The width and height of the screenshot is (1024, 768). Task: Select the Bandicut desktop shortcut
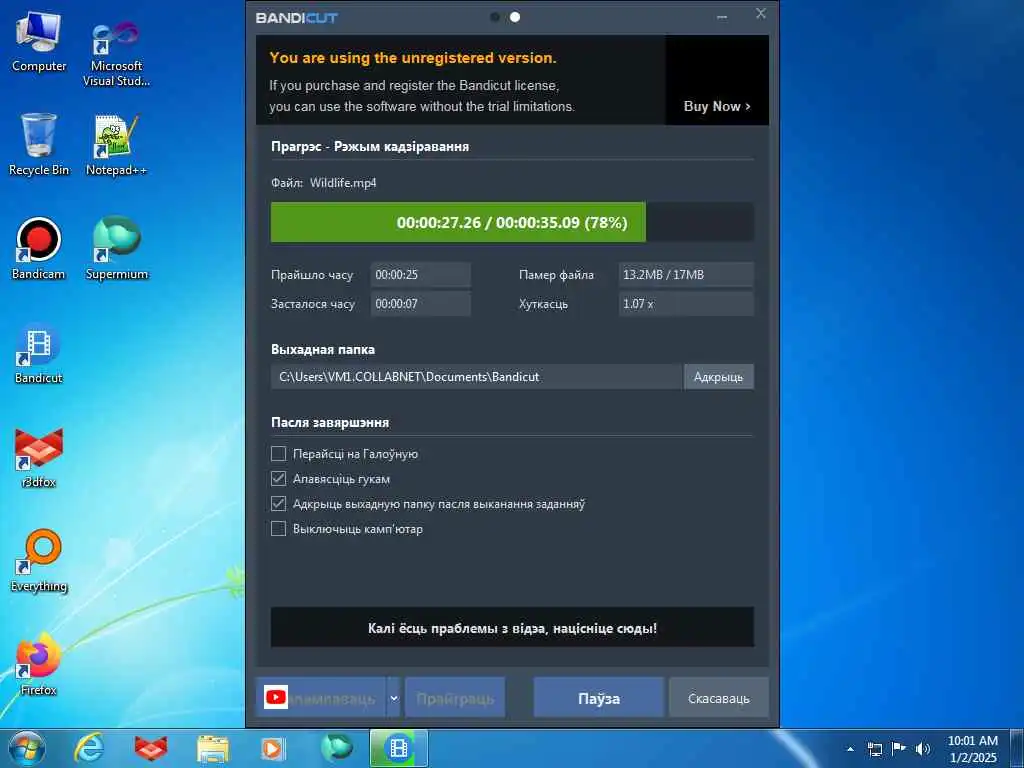(39, 353)
